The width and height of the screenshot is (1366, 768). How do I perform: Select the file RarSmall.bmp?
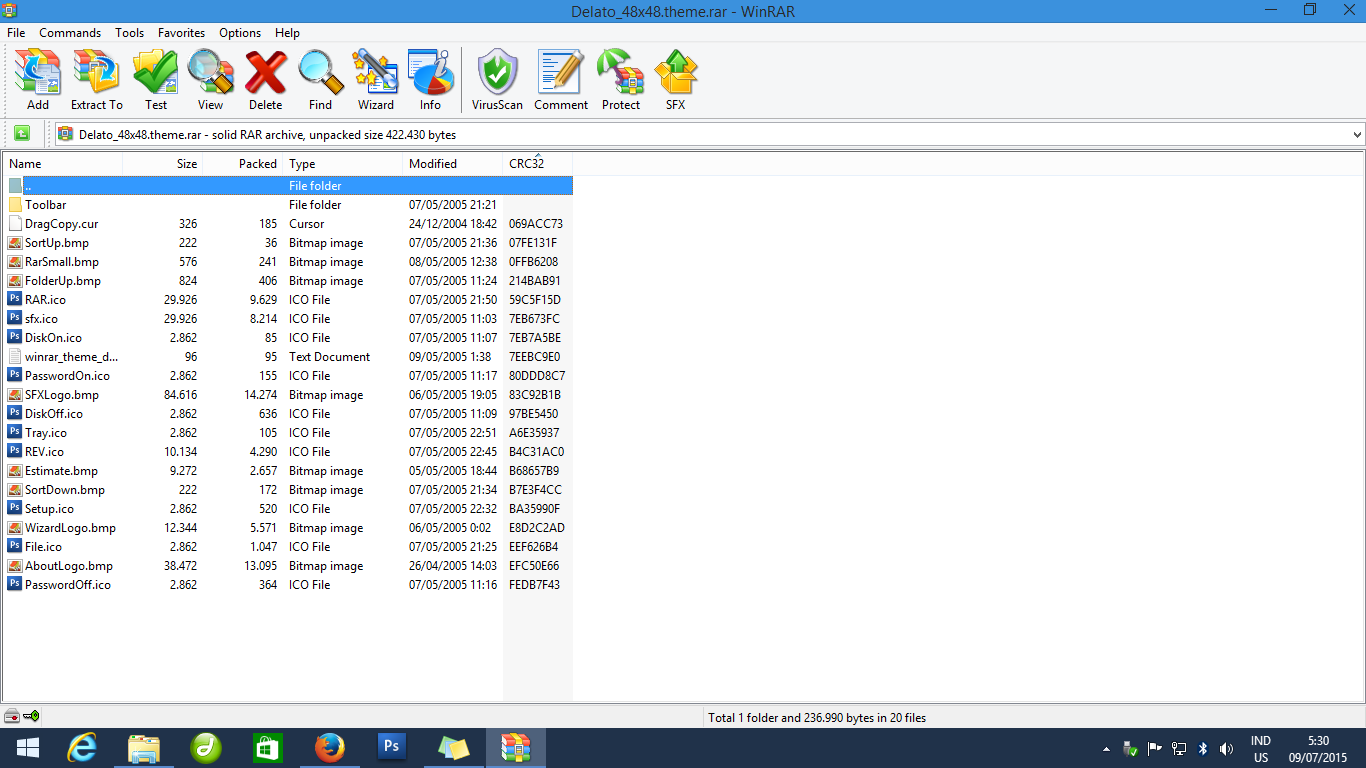click(289, 262)
